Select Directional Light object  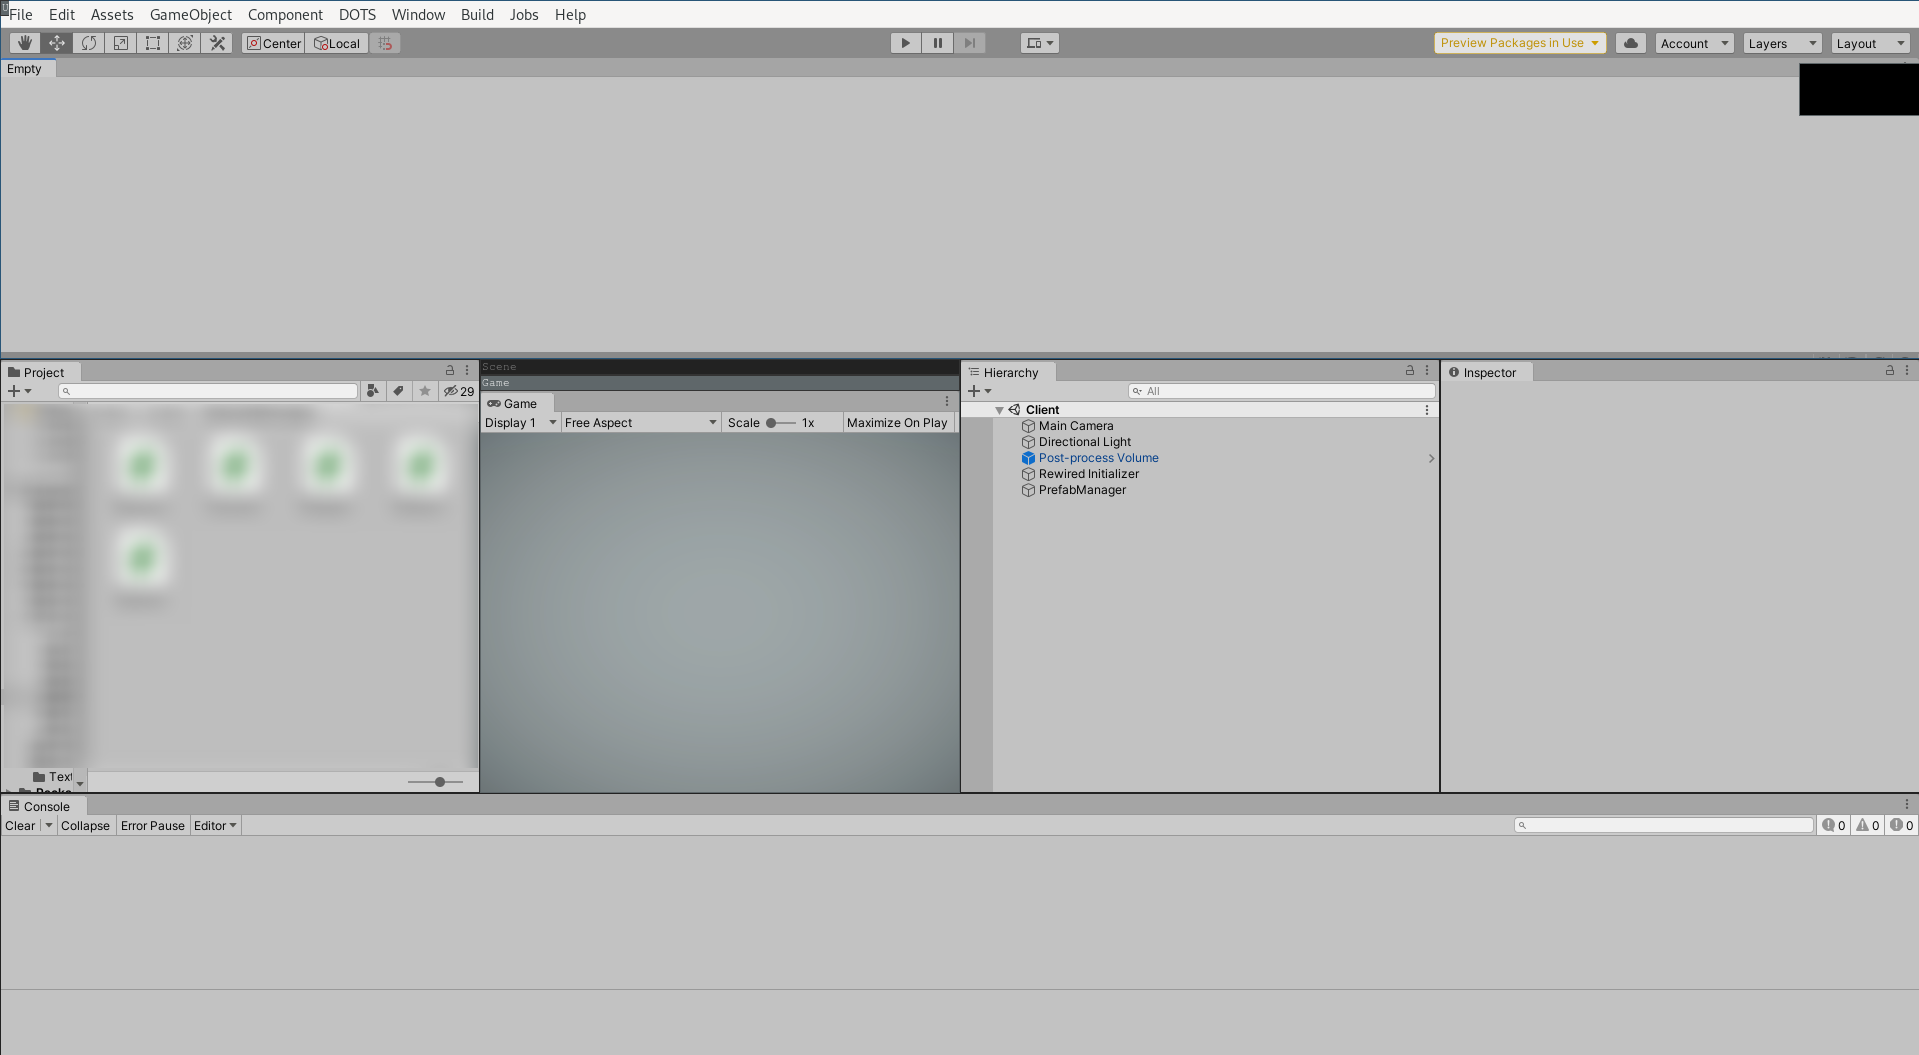1085,442
